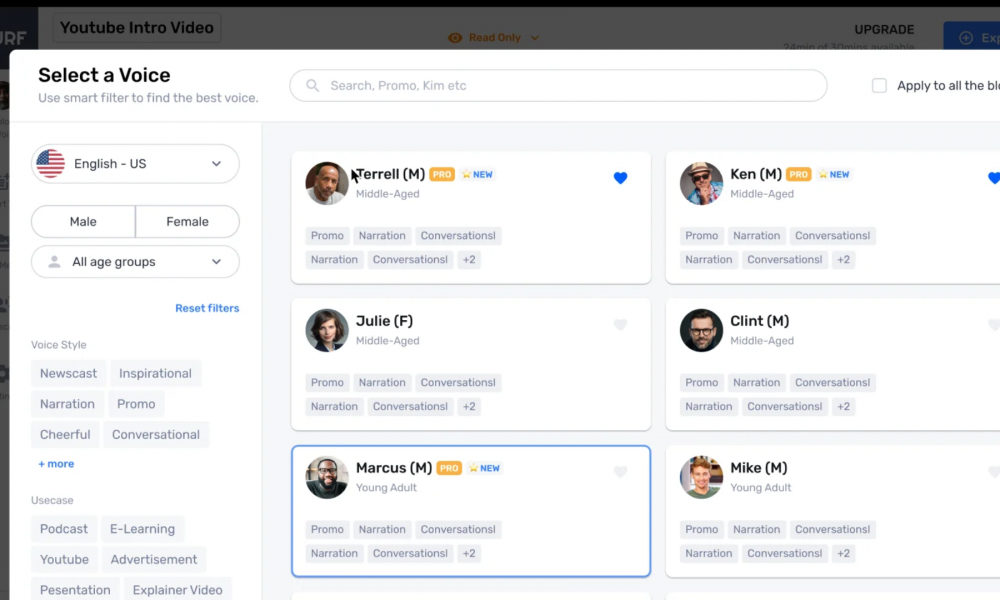Open the Read Only mode dropdown
The image size is (1000, 600).
[x=494, y=38]
